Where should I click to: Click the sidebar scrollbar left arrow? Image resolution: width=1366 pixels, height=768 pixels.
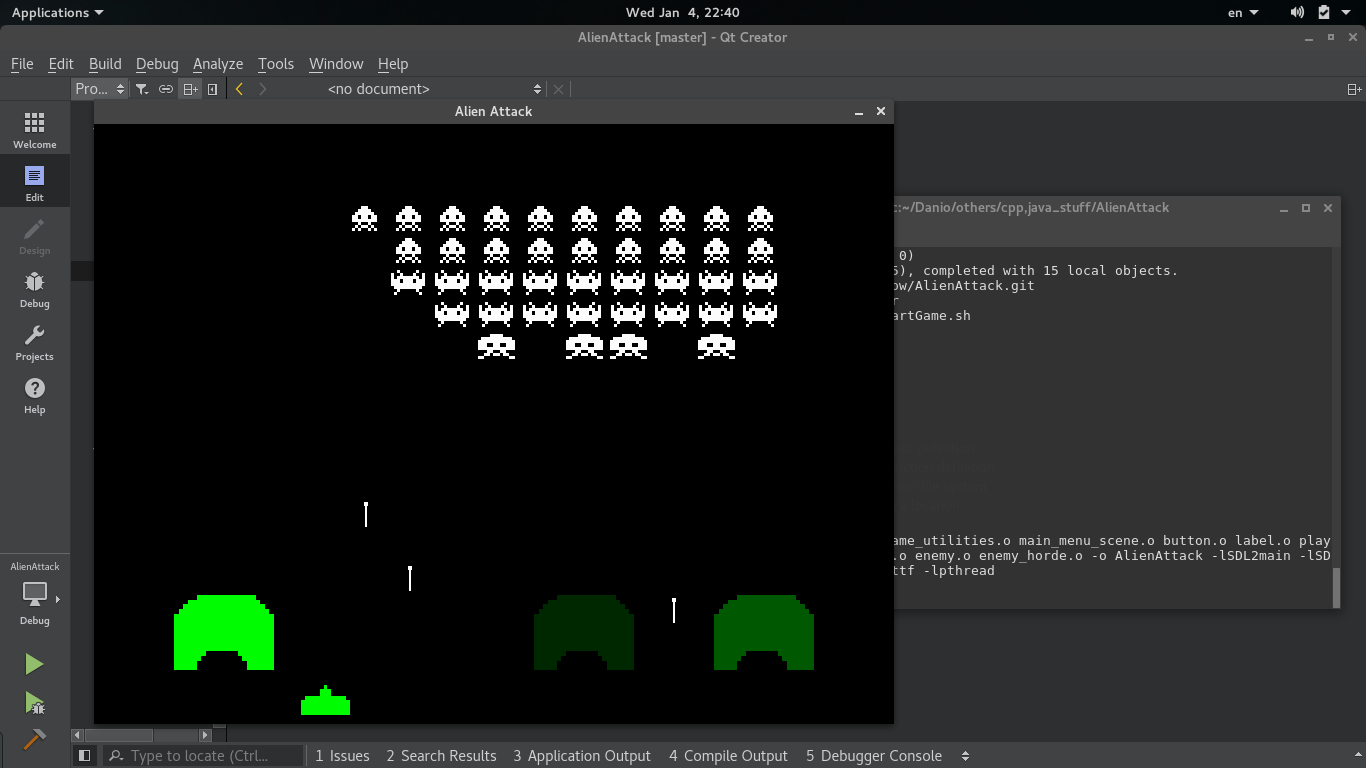pos(78,735)
